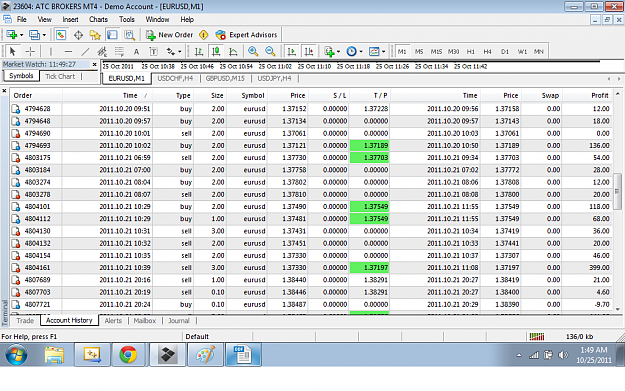Screen dimensions: 625x391
Task: Click the account history vertical scrollbar
Action: (x=617, y=199)
